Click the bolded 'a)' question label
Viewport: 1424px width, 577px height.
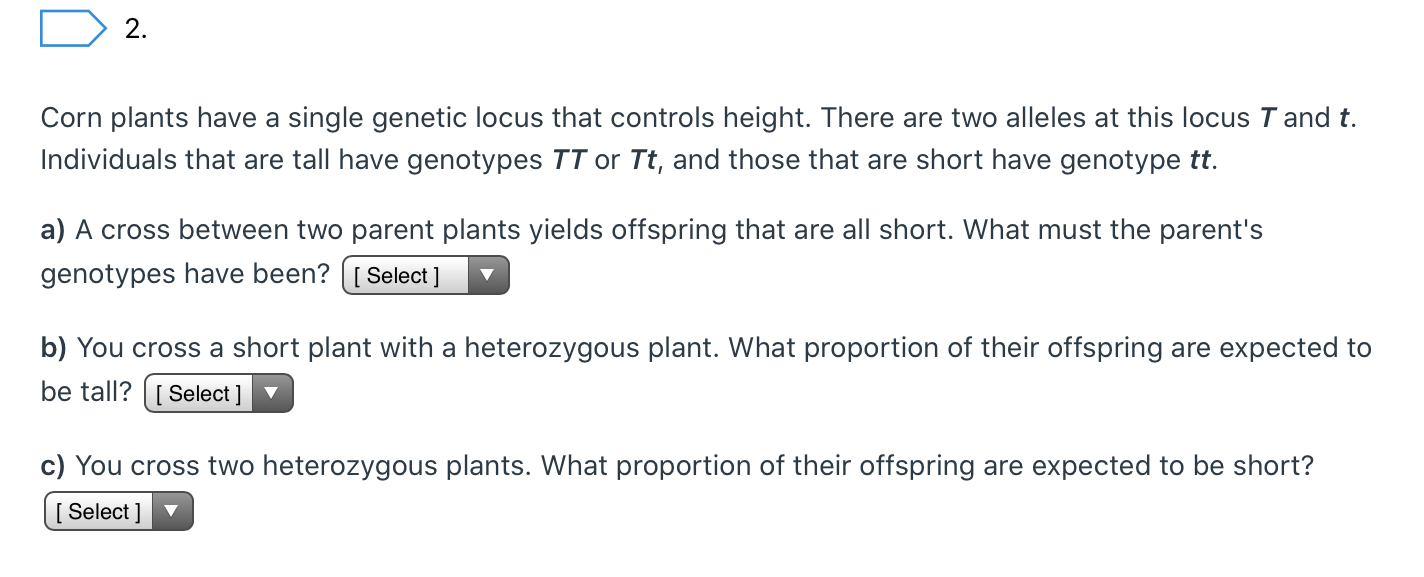(x=50, y=229)
